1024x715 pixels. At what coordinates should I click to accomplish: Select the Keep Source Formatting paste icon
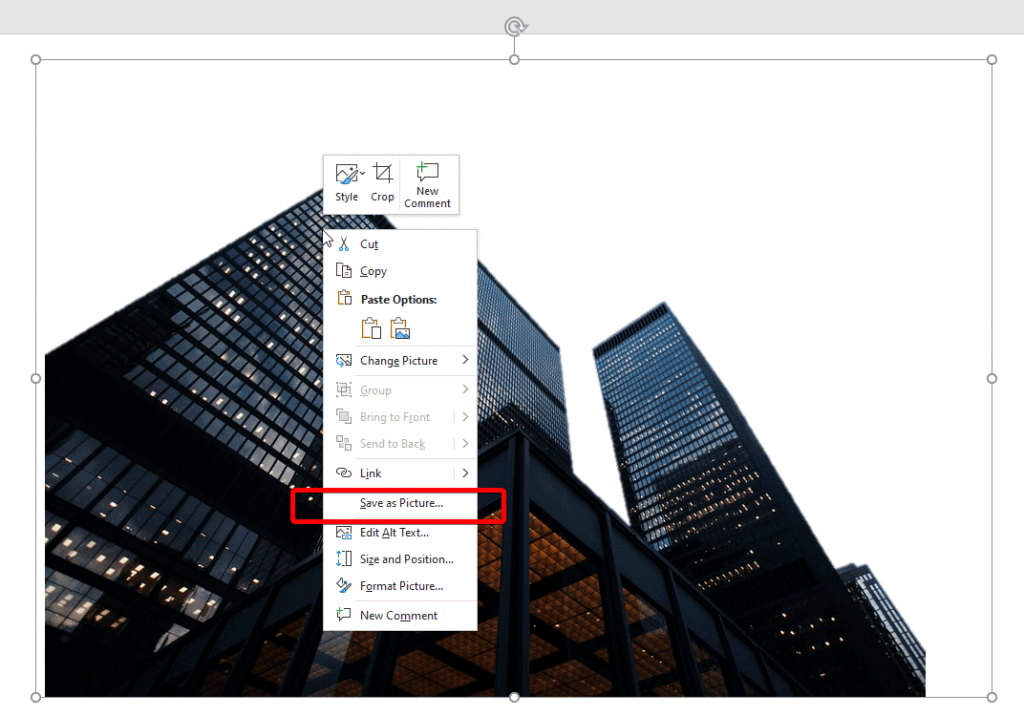pos(370,327)
